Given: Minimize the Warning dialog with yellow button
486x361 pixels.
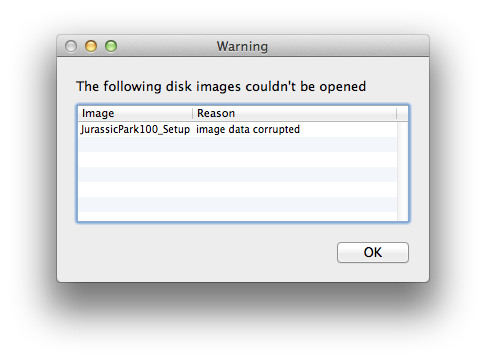Looking at the screenshot, I should point(91,46).
